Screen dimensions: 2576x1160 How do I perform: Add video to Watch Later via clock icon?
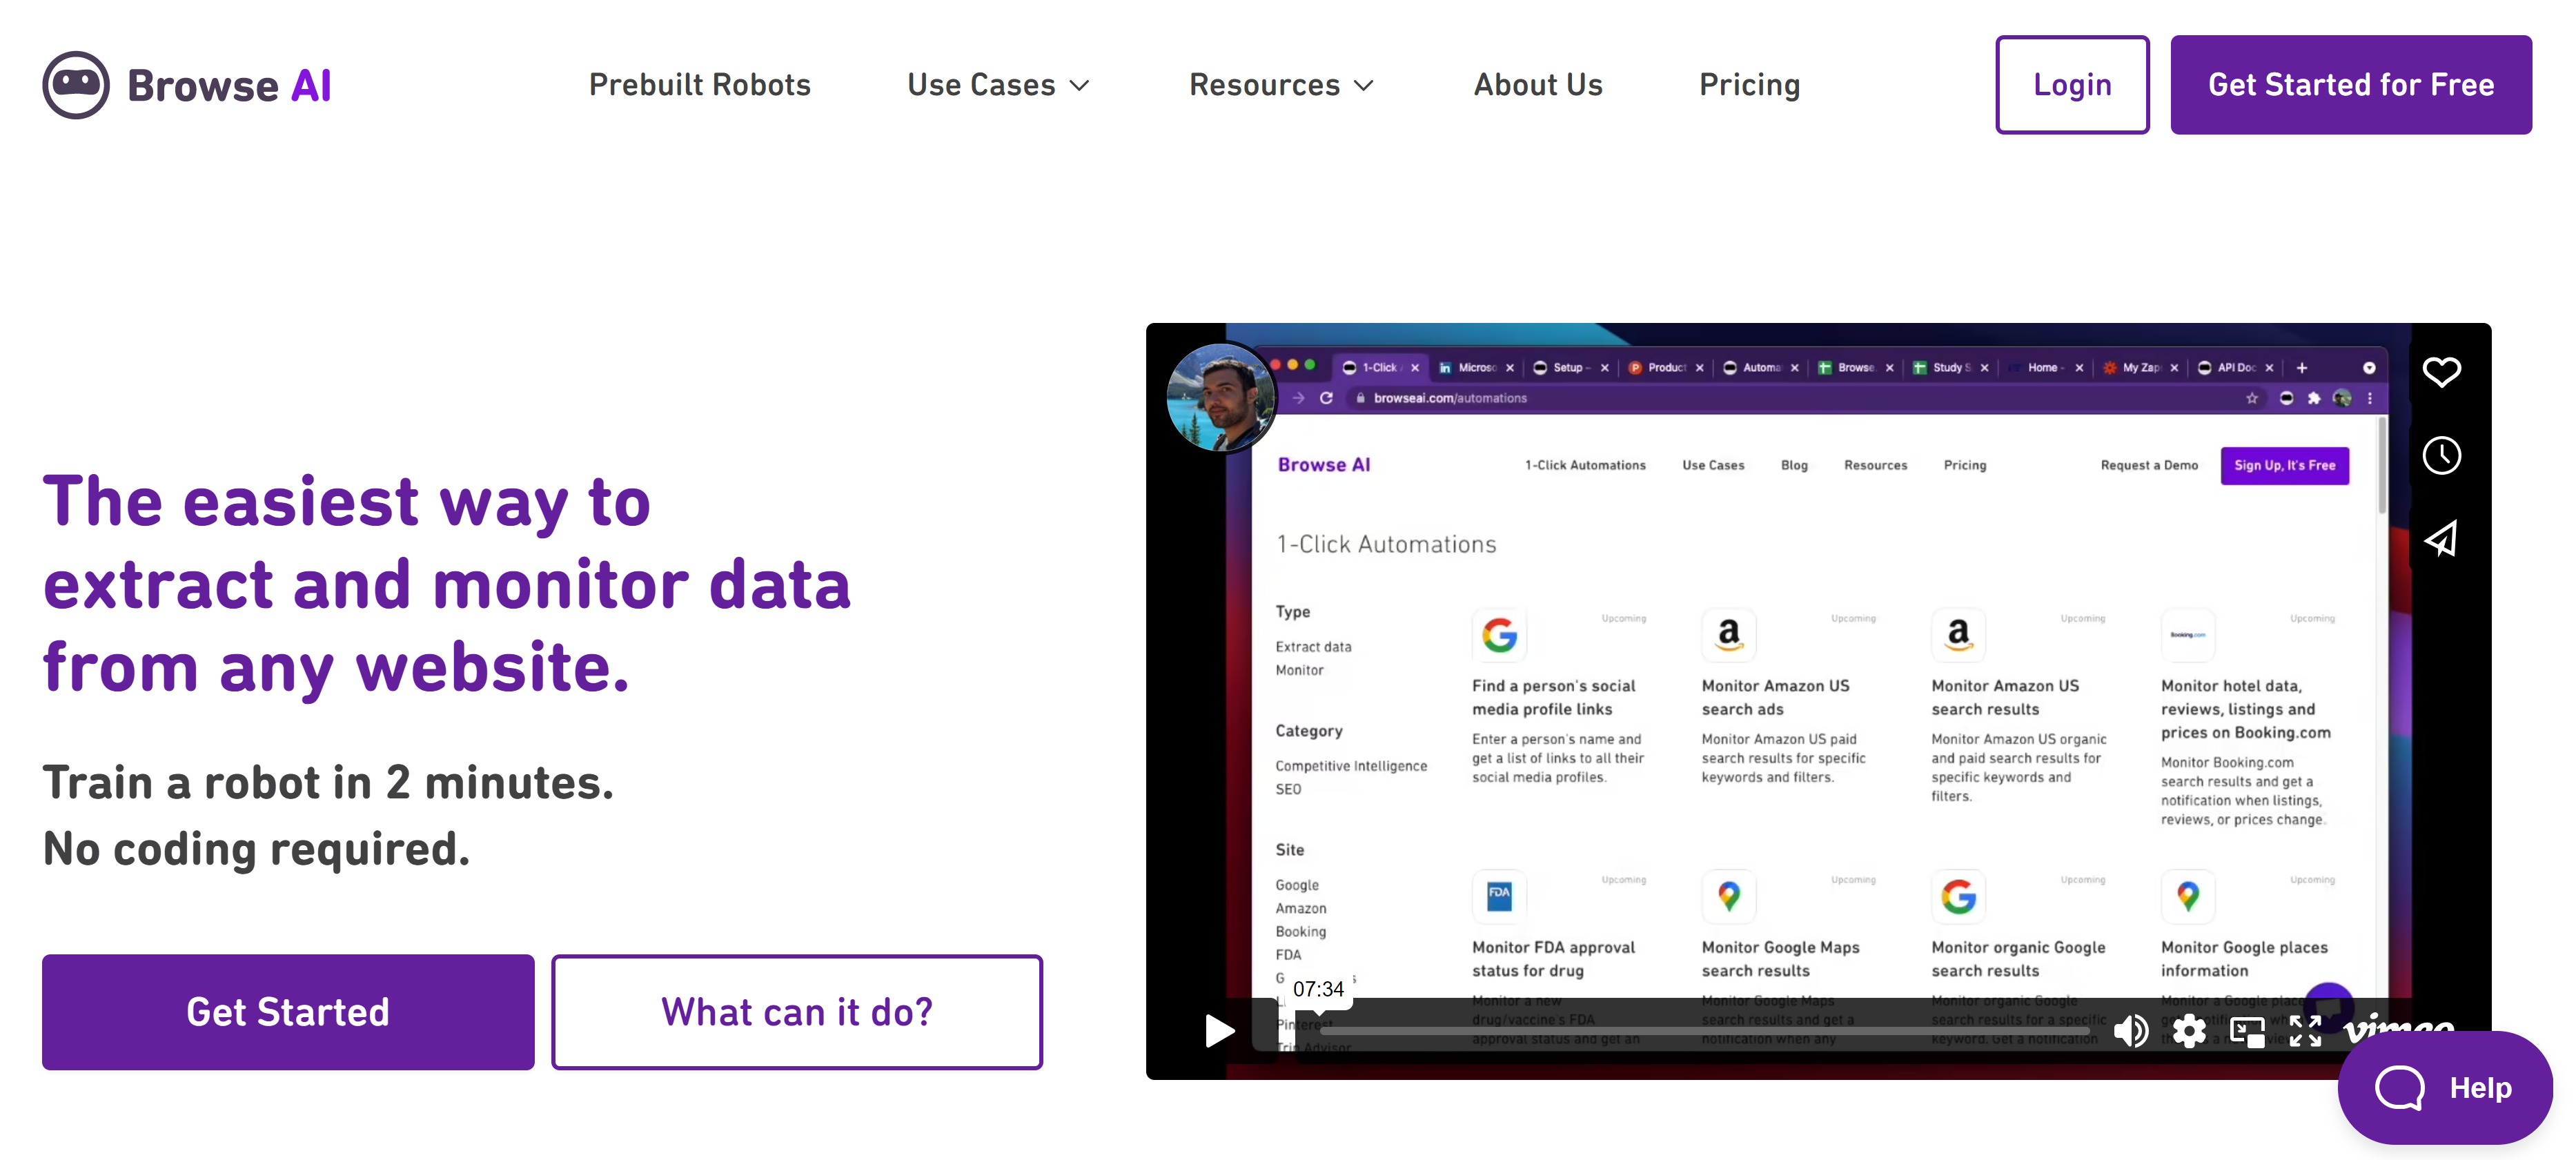click(2443, 455)
